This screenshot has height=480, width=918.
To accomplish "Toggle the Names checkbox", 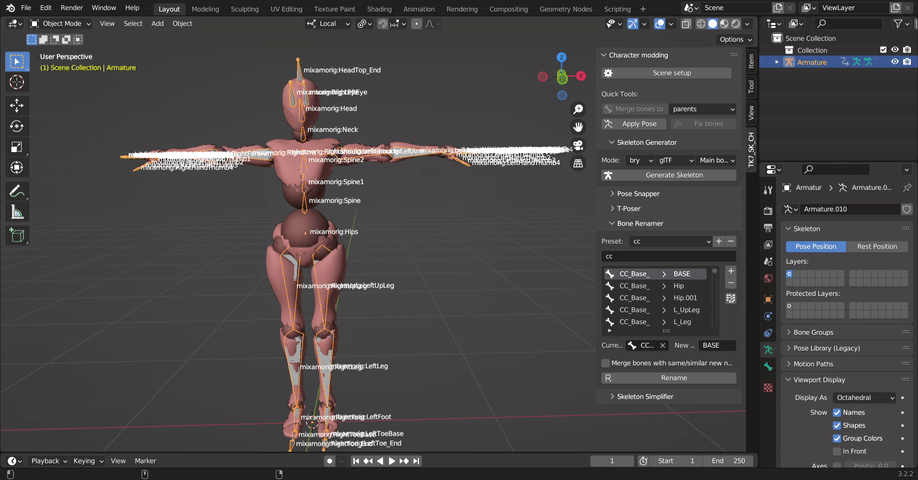I will pos(837,413).
